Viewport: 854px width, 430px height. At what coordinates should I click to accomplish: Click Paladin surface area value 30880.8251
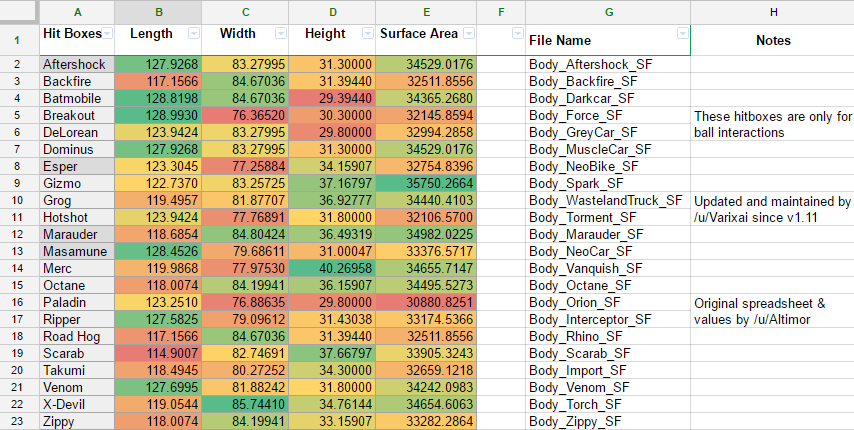pyautogui.click(x=426, y=302)
